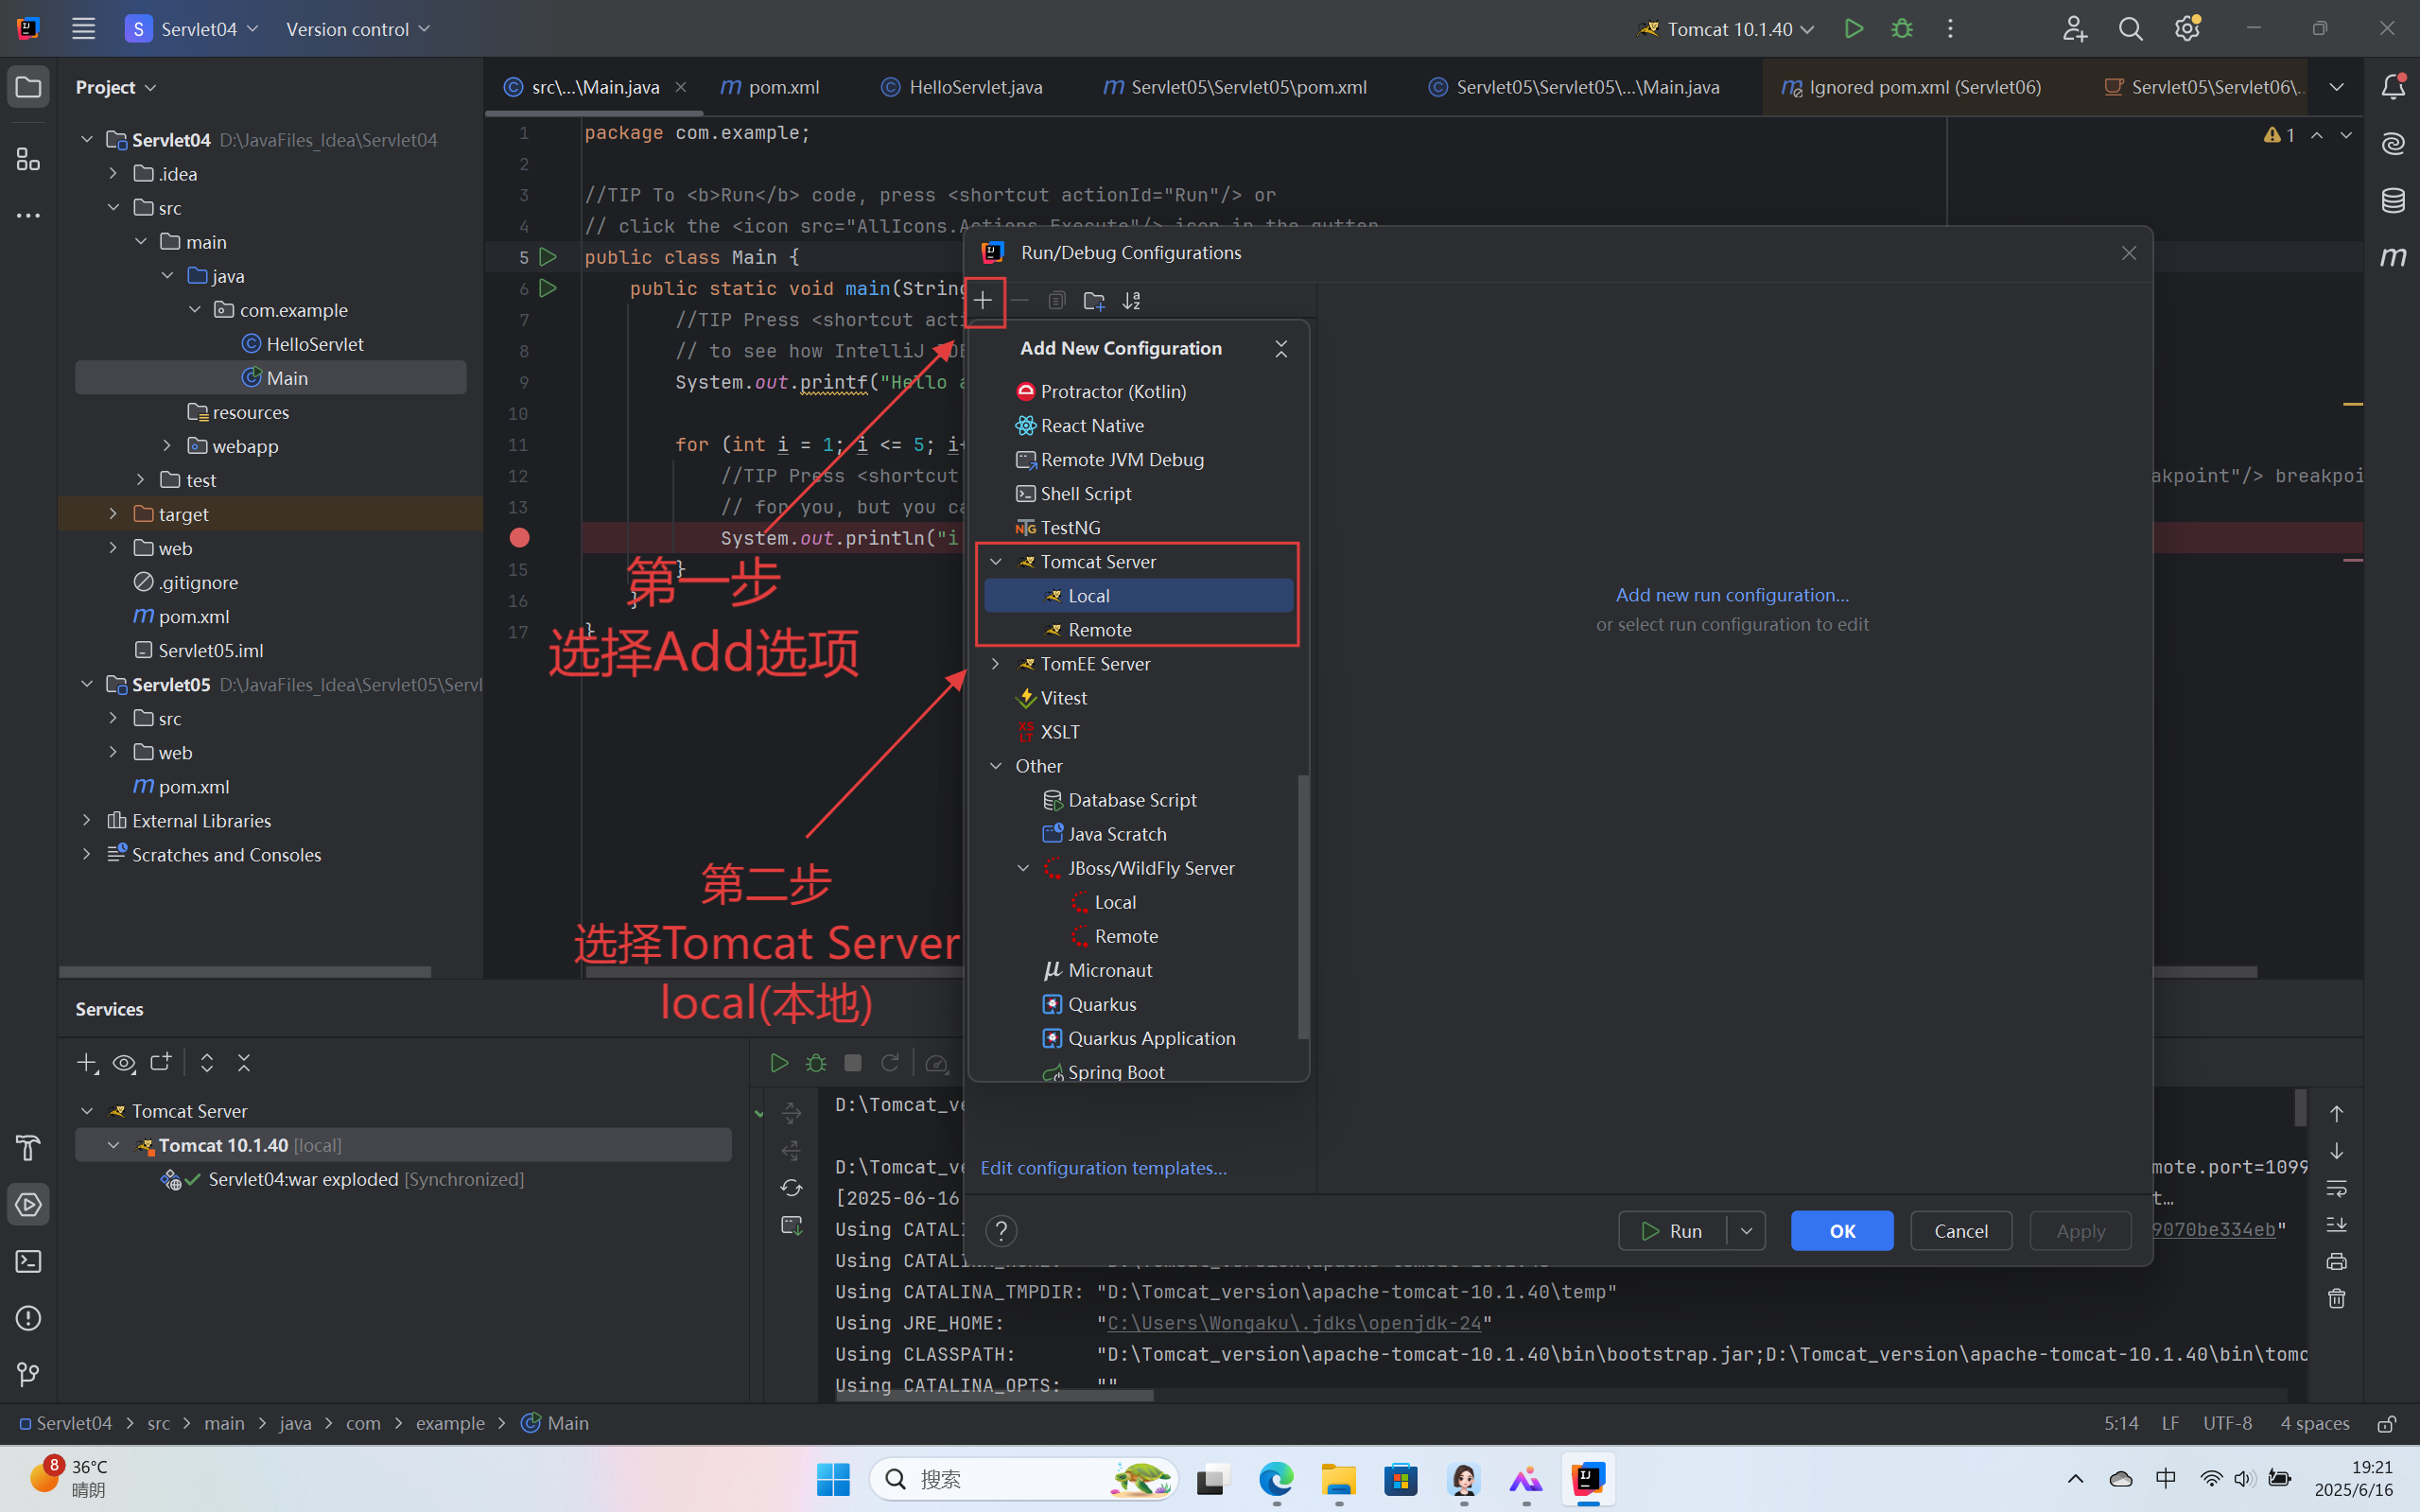Expand the TomEE Server node
This screenshot has width=2420, height=1512.
(x=995, y=664)
